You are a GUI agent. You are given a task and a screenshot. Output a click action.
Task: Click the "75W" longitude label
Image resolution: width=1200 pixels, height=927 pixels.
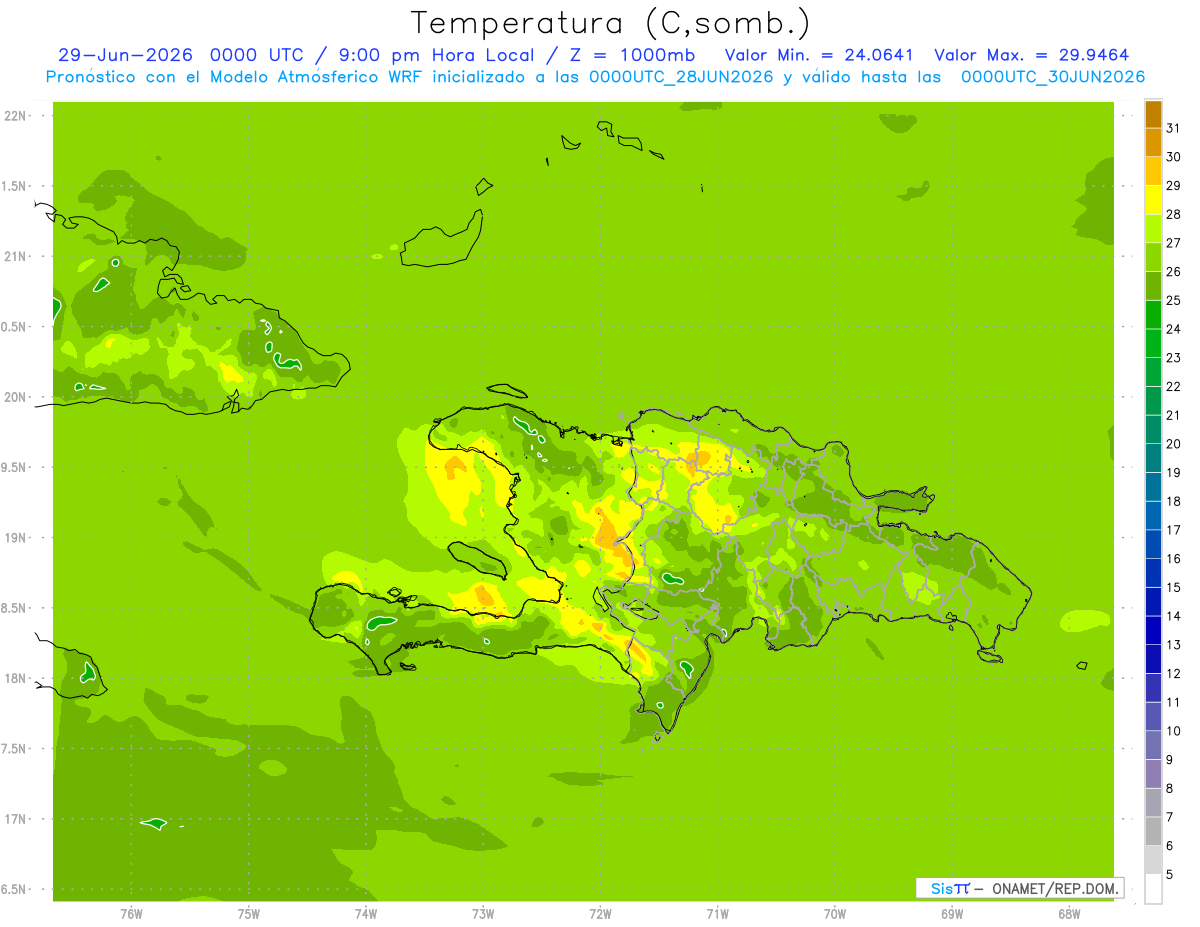248,914
